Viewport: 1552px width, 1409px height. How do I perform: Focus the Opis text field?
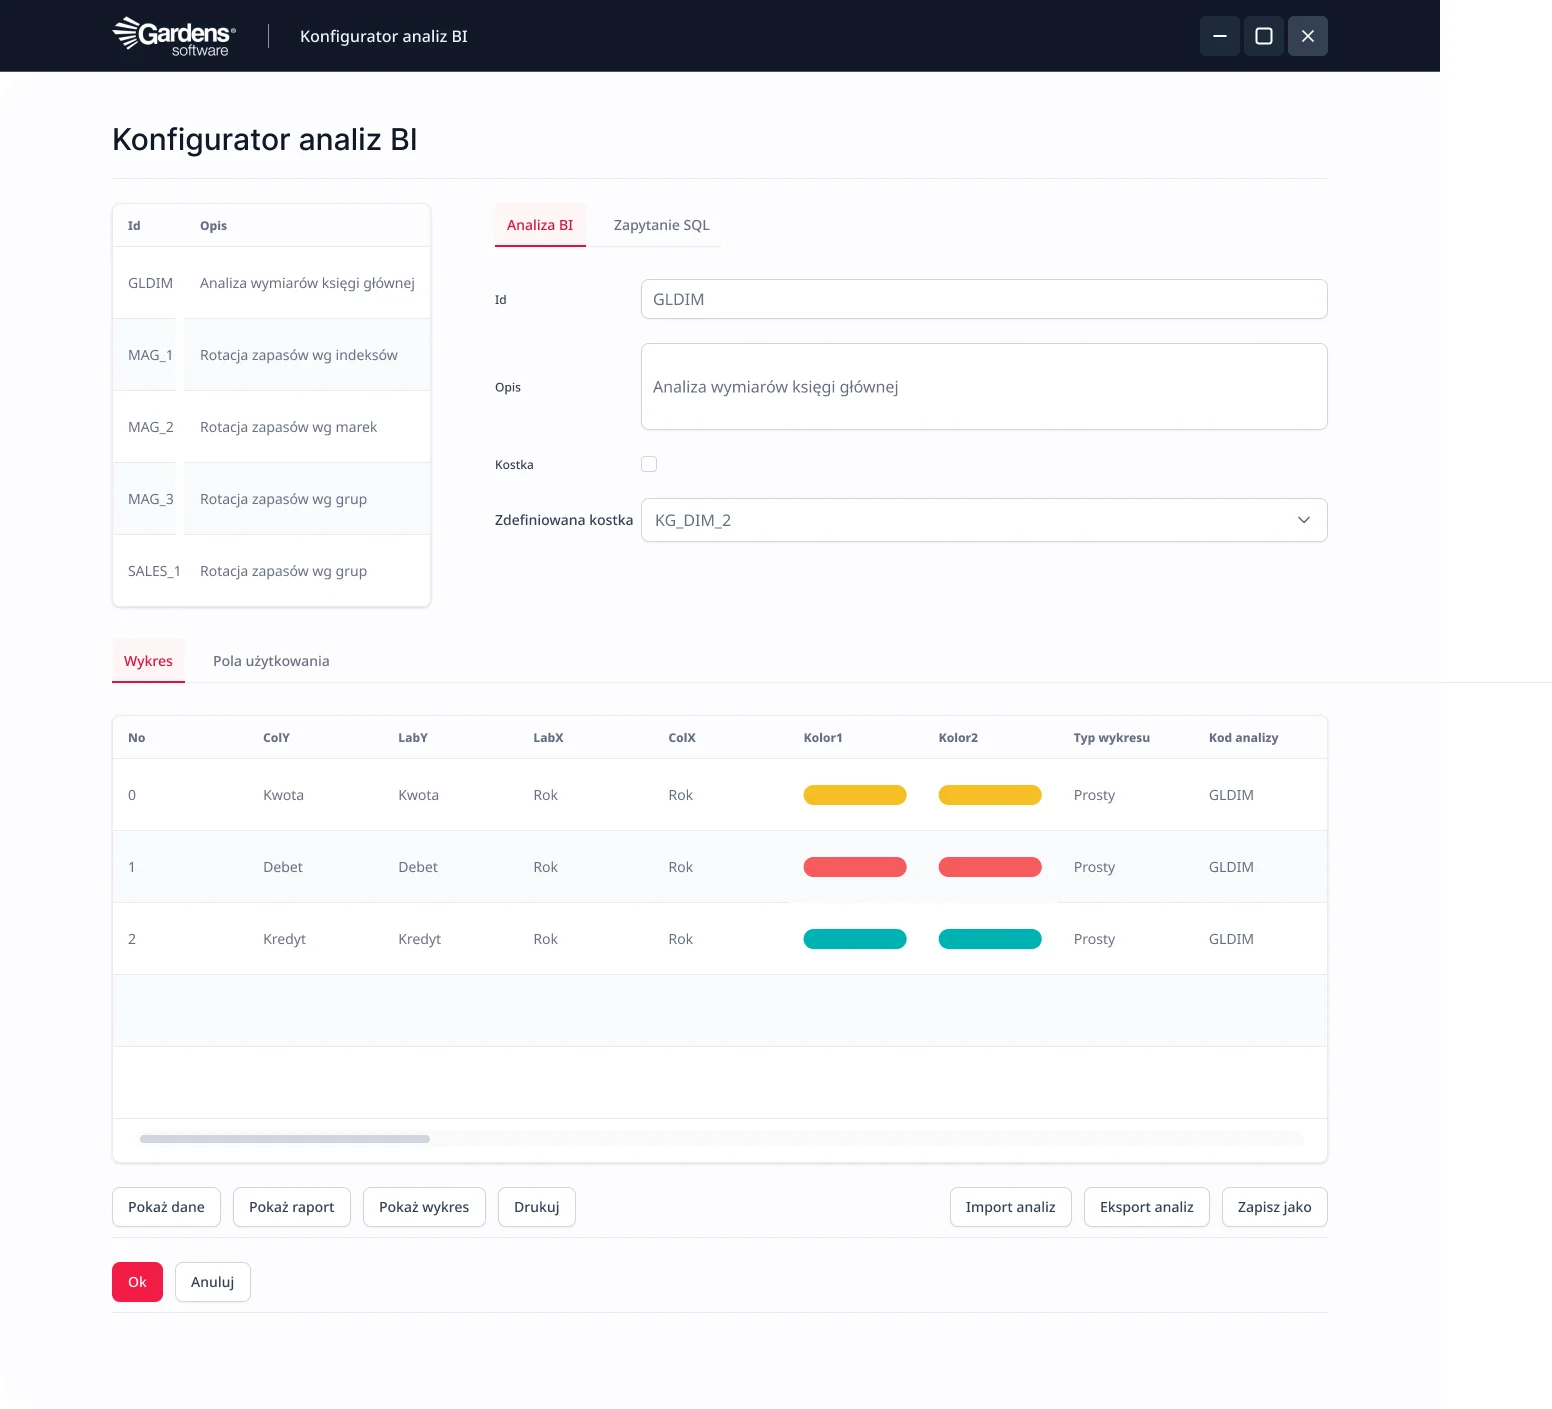[x=983, y=387]
